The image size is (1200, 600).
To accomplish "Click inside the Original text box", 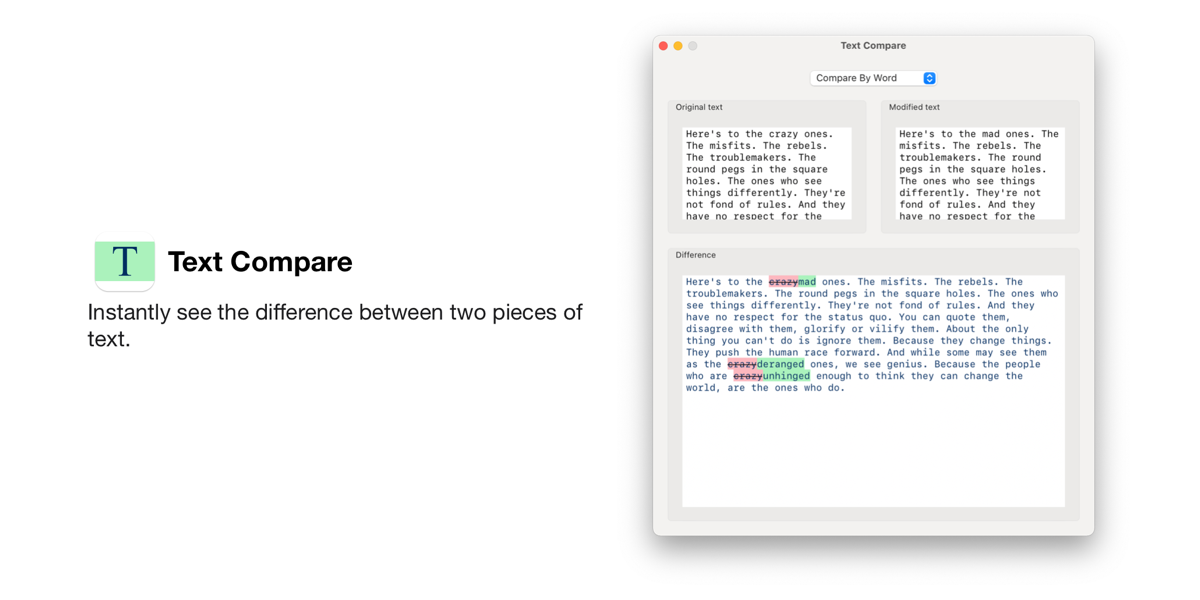I will [x=767, y=174].
